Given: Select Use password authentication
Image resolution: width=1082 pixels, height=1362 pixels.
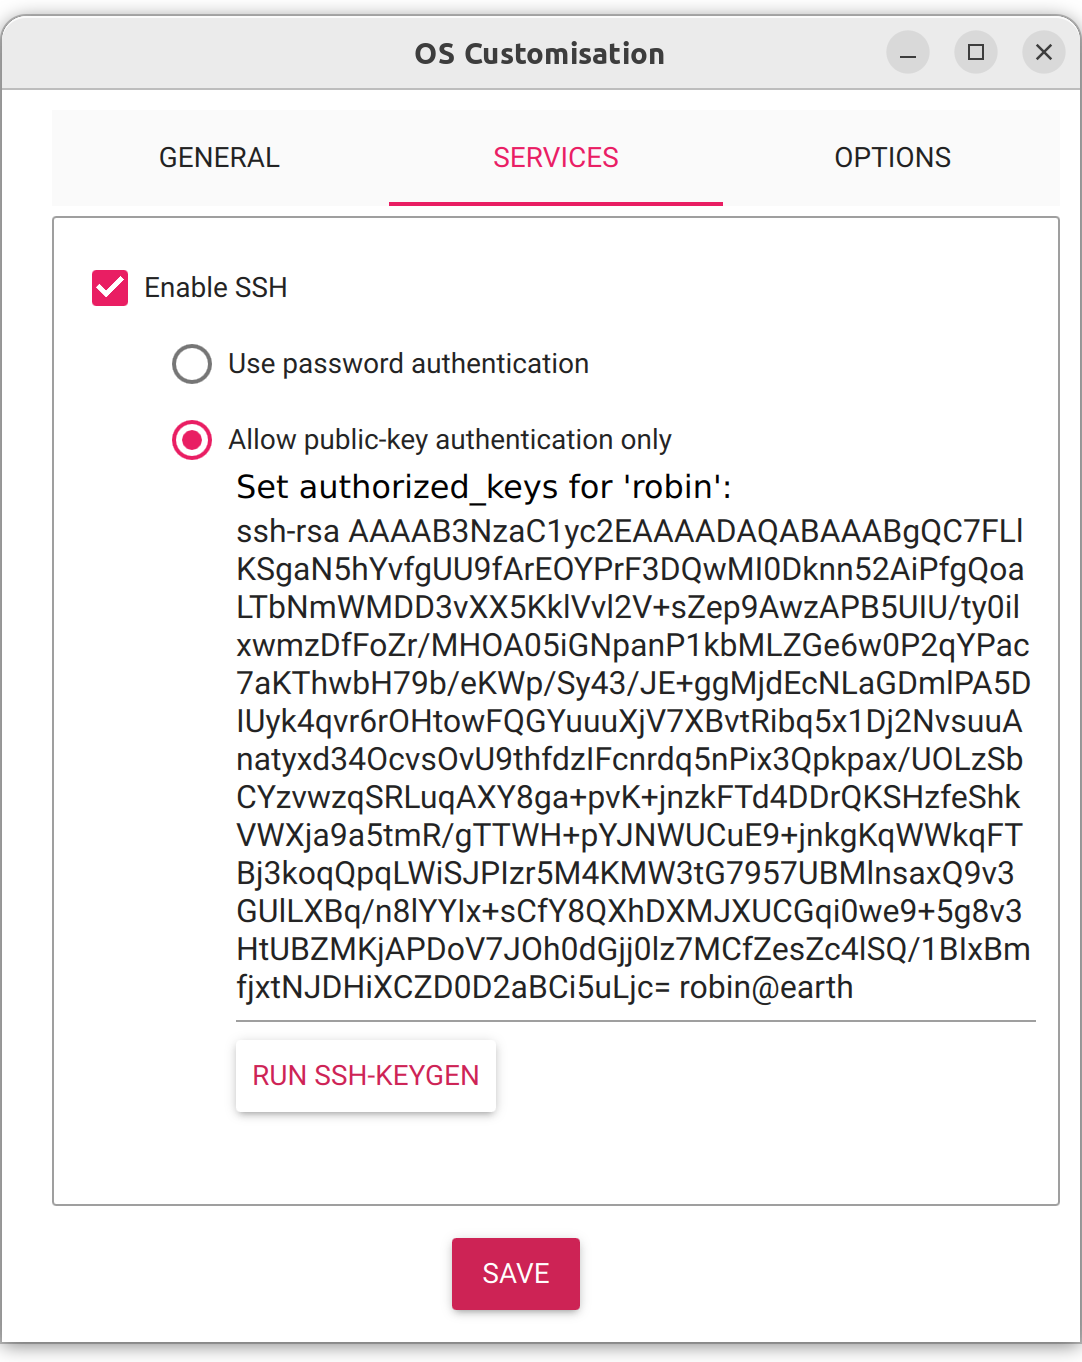Looking at the screenshot, I should pyautogui.click(x=191, y=364).
